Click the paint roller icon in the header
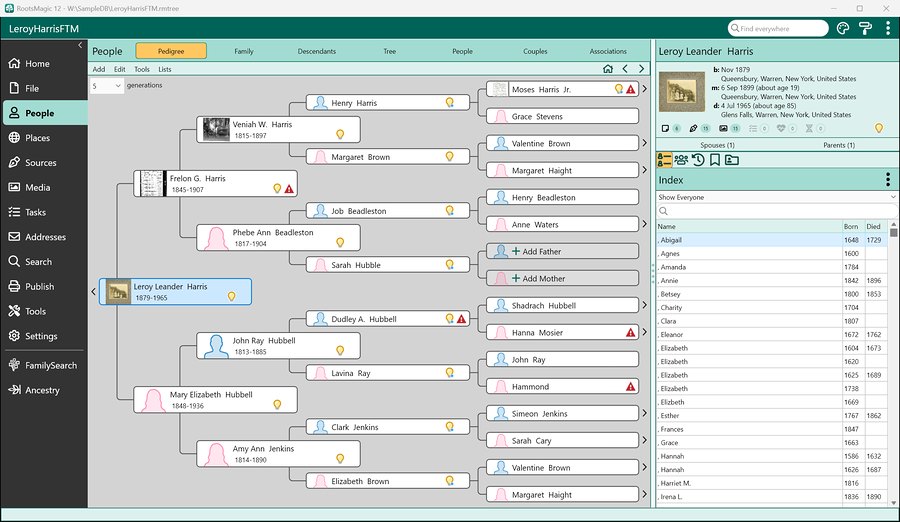900x522 pixels. click(x=865, y=28)
